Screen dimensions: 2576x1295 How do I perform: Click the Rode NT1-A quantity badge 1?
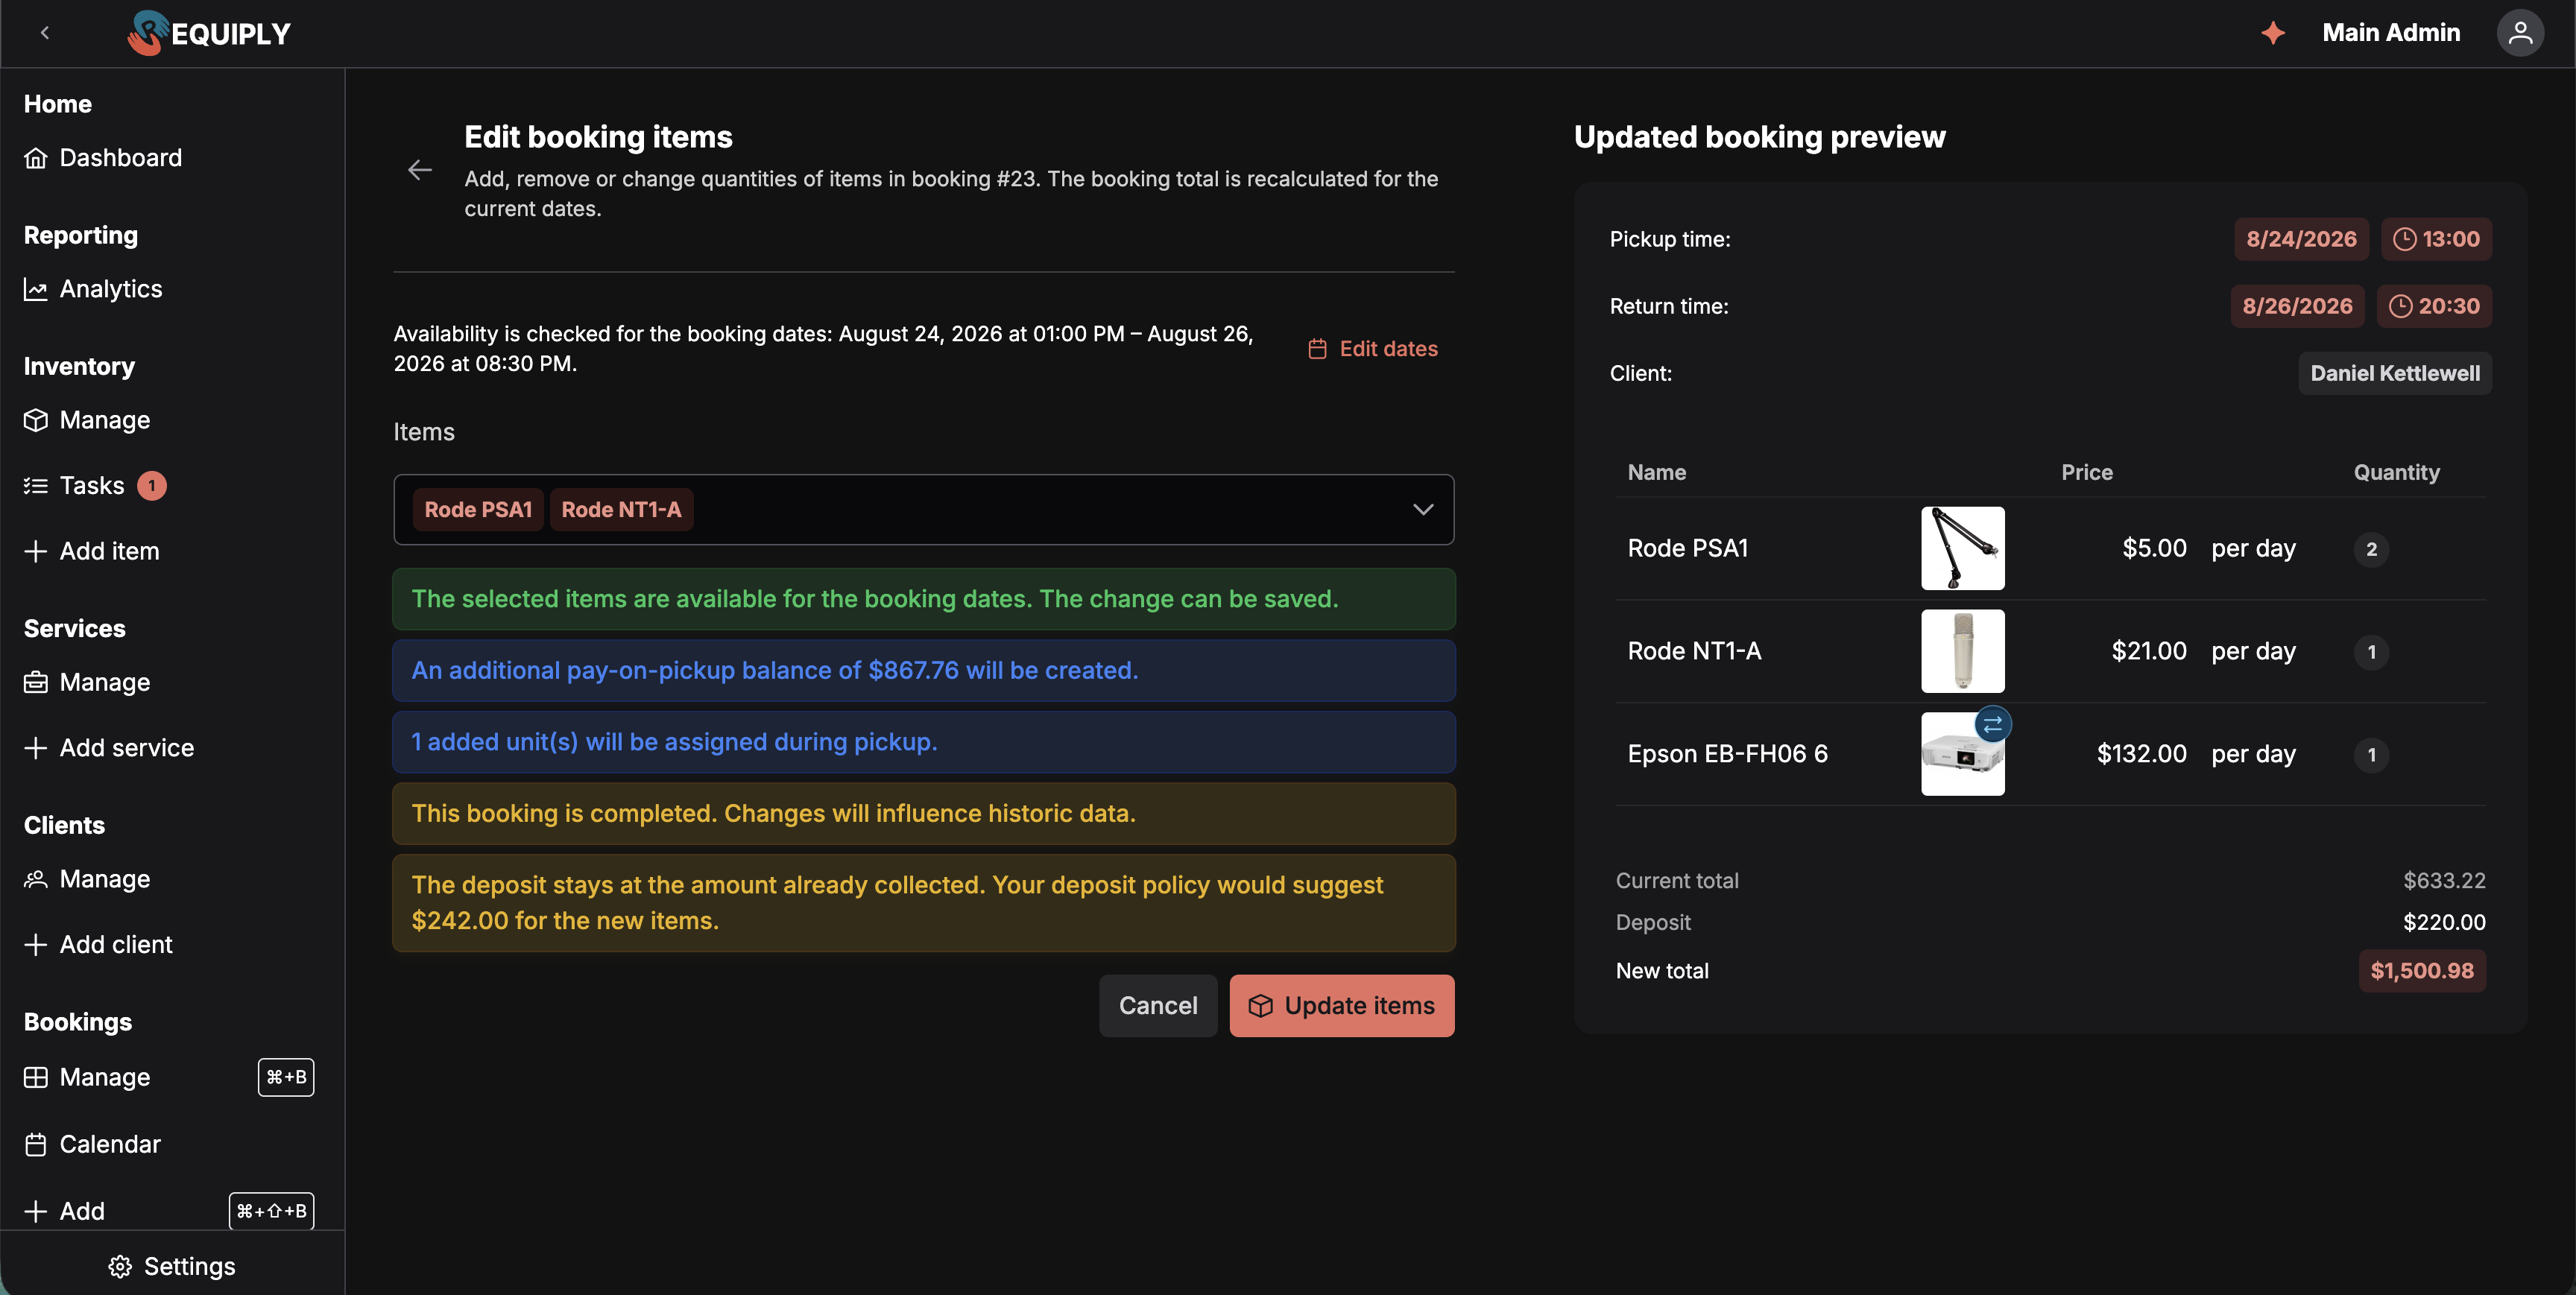point(2371,652)
